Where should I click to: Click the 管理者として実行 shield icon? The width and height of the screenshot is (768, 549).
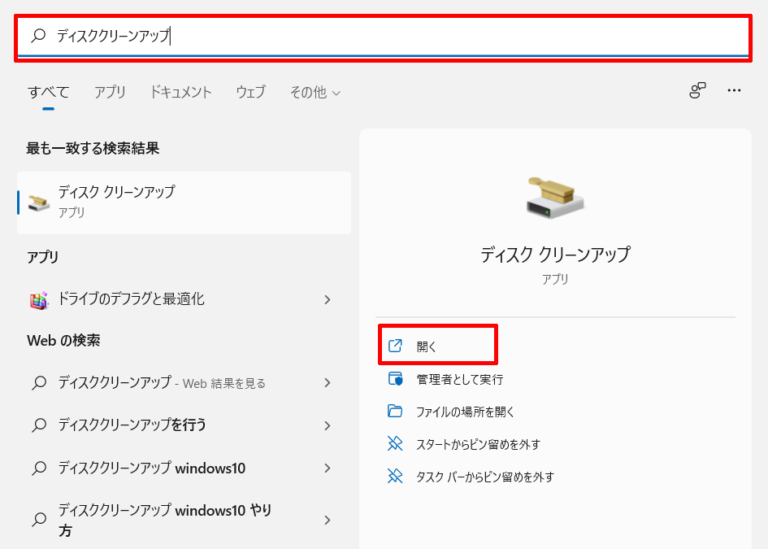point(395,379)
